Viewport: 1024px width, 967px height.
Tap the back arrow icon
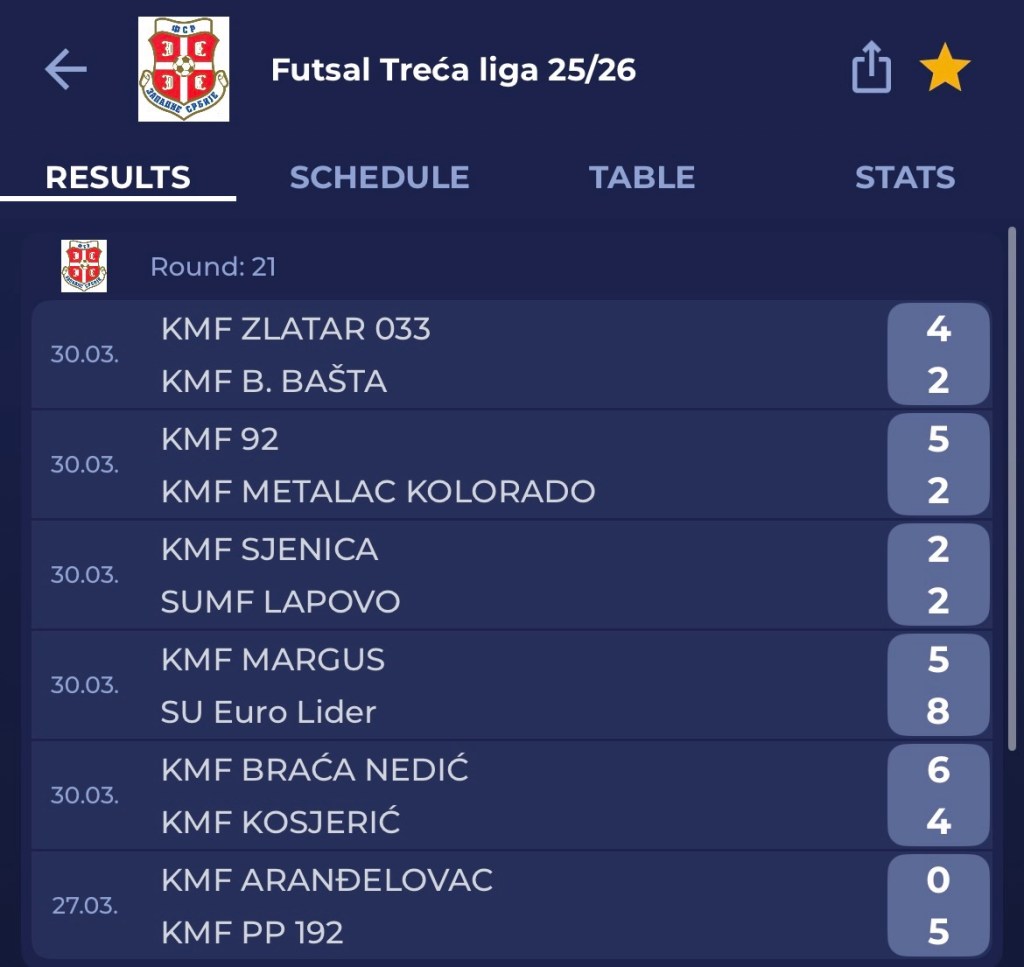pyautogui.click(x=66, y=70)
